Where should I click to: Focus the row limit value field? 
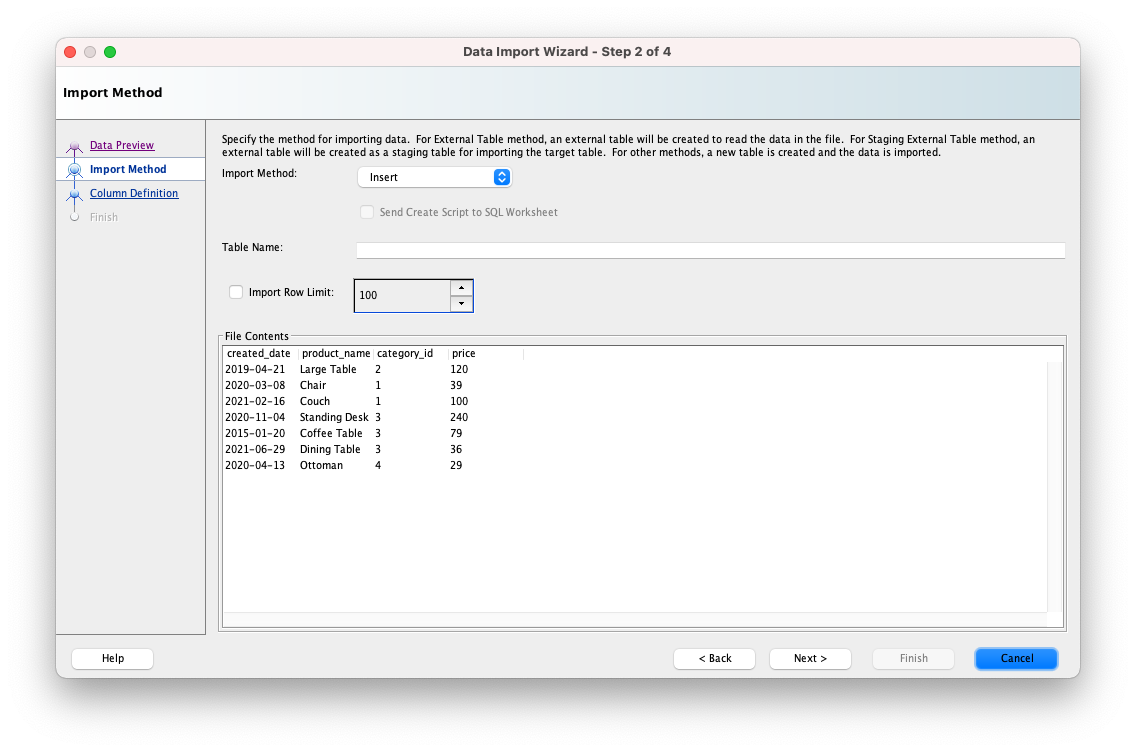(402, 296)
